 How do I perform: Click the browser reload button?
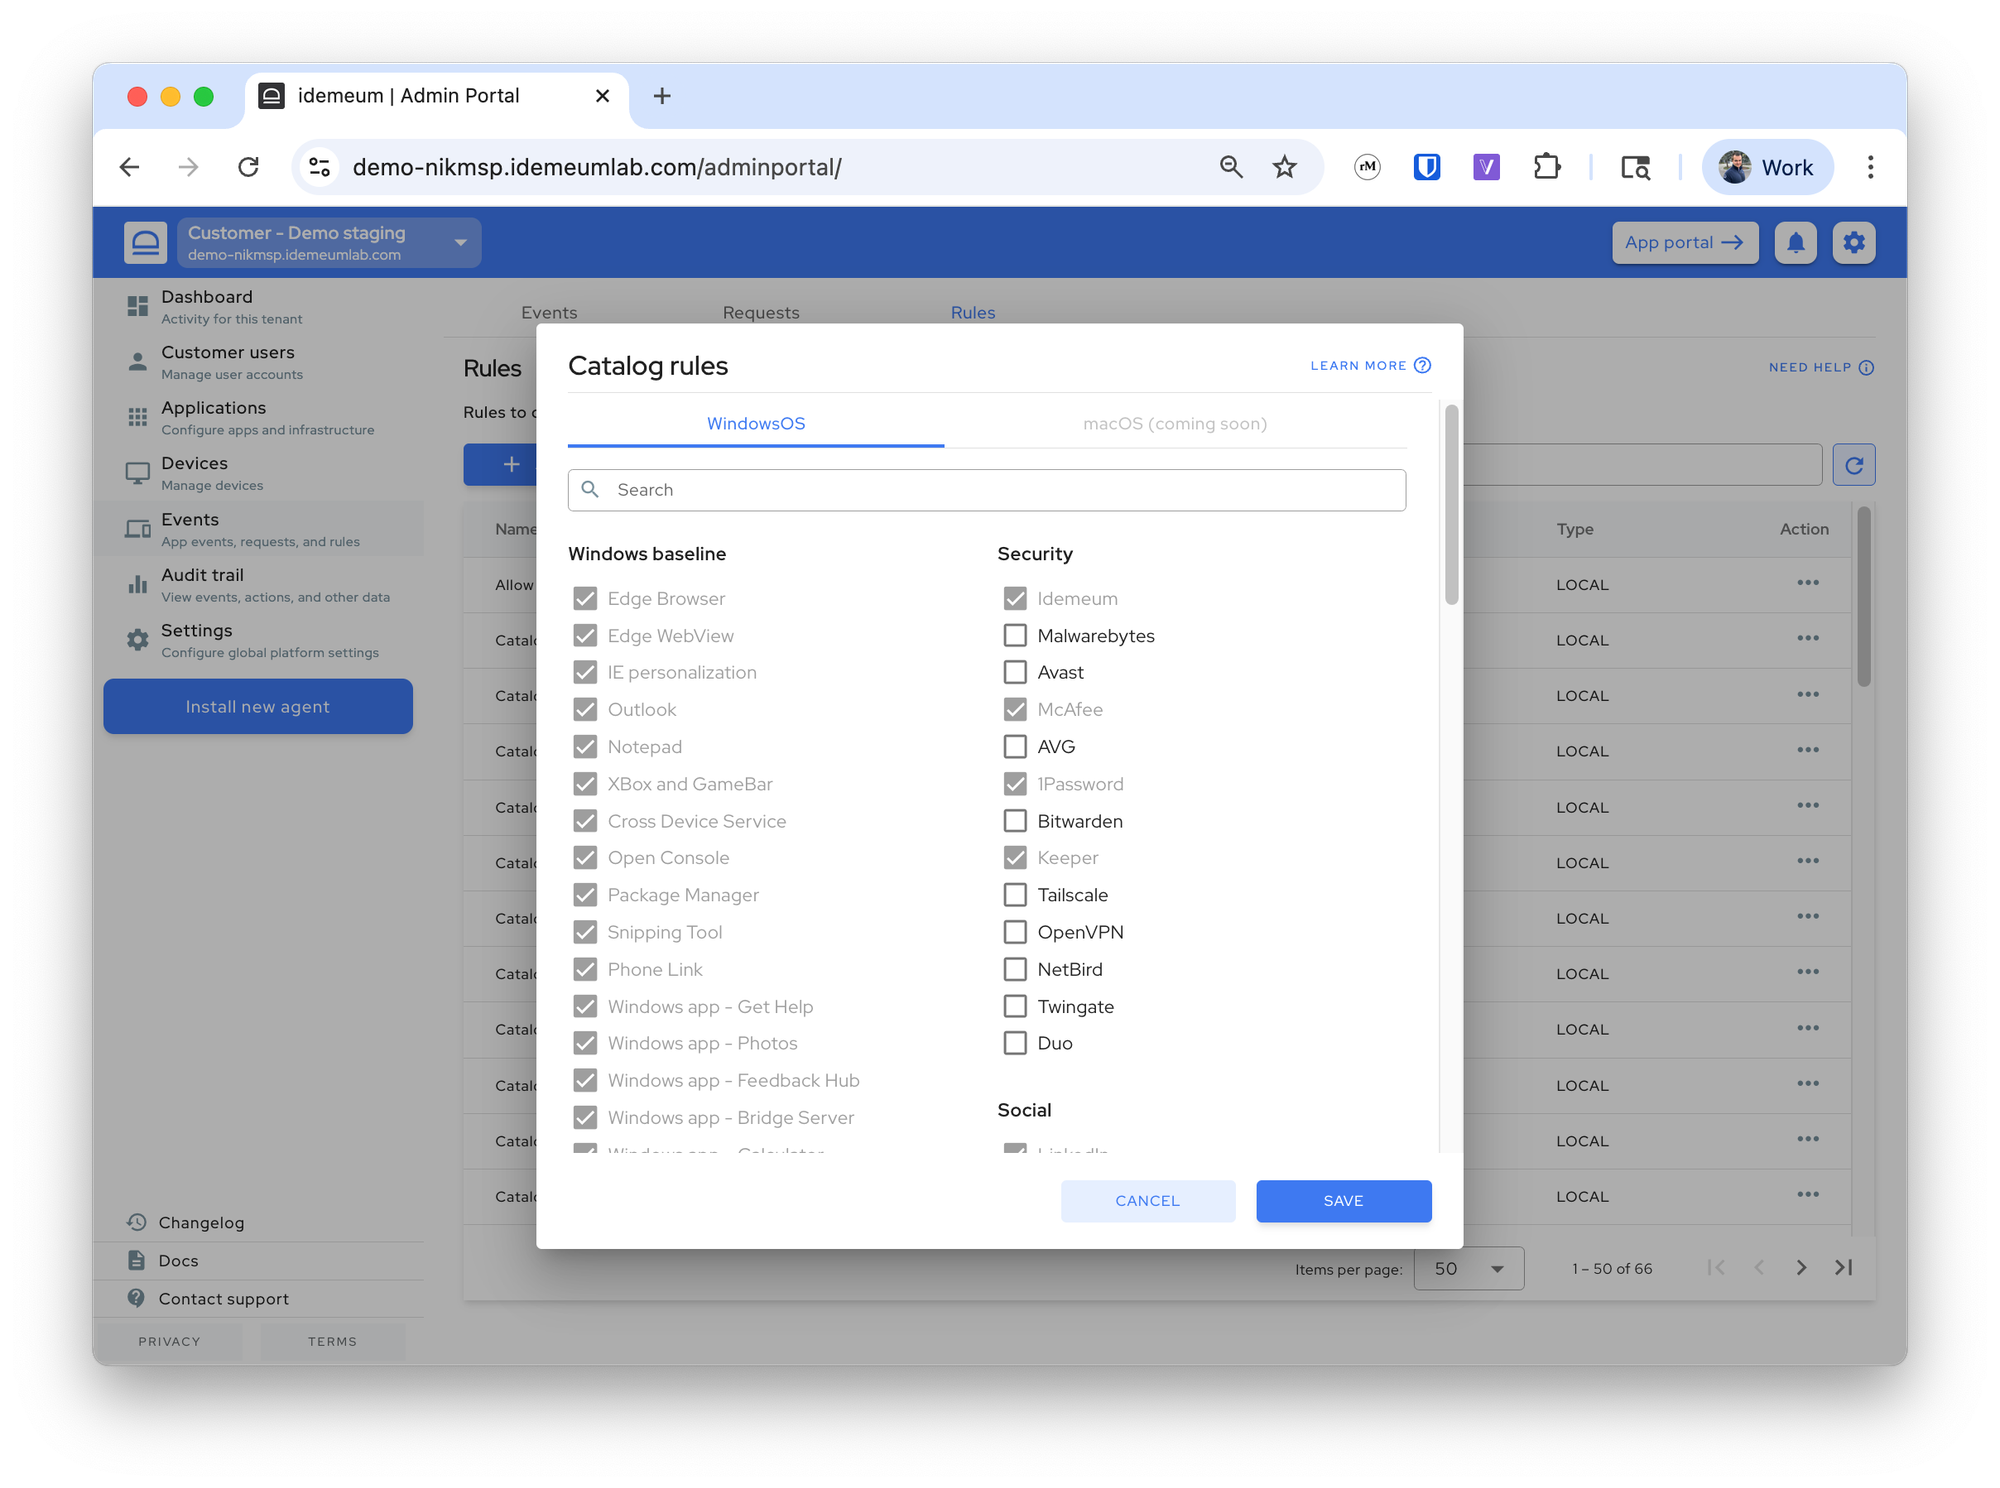click(x=249, y=167)
